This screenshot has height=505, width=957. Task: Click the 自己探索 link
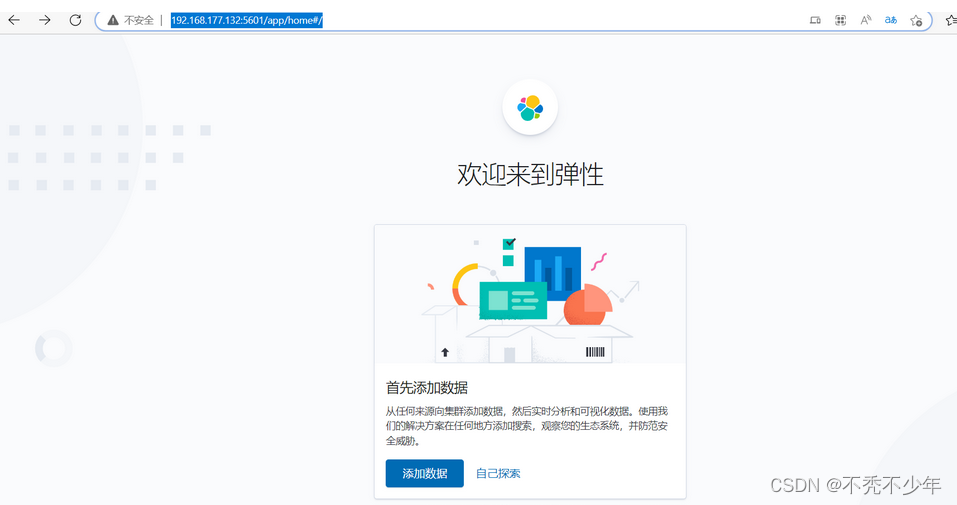click(x=498, y=473)
